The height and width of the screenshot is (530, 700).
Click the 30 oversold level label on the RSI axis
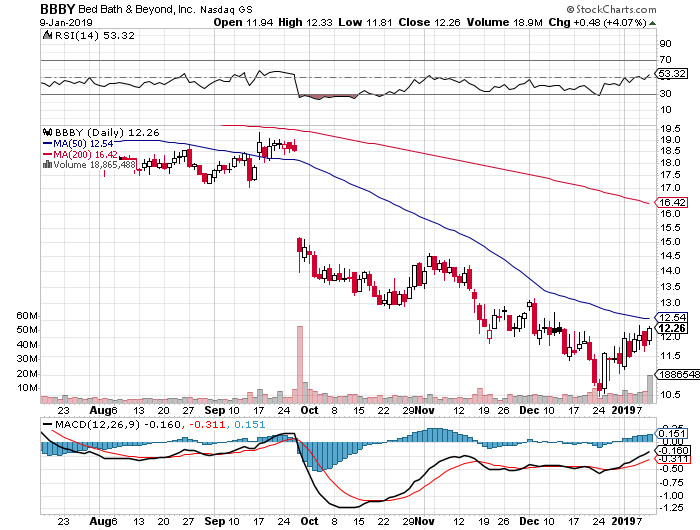665,93
